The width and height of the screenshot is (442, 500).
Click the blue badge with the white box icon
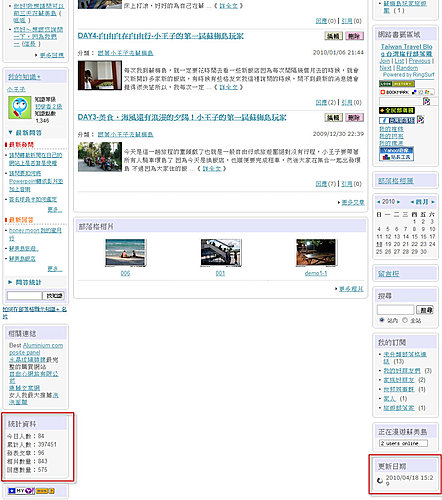point(397,120)
